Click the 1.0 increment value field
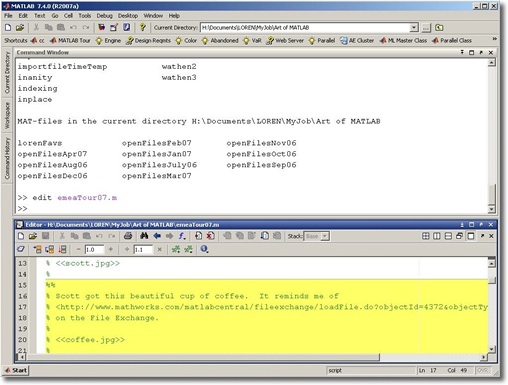Screen dimensions: 508x385 pos(94,249)
